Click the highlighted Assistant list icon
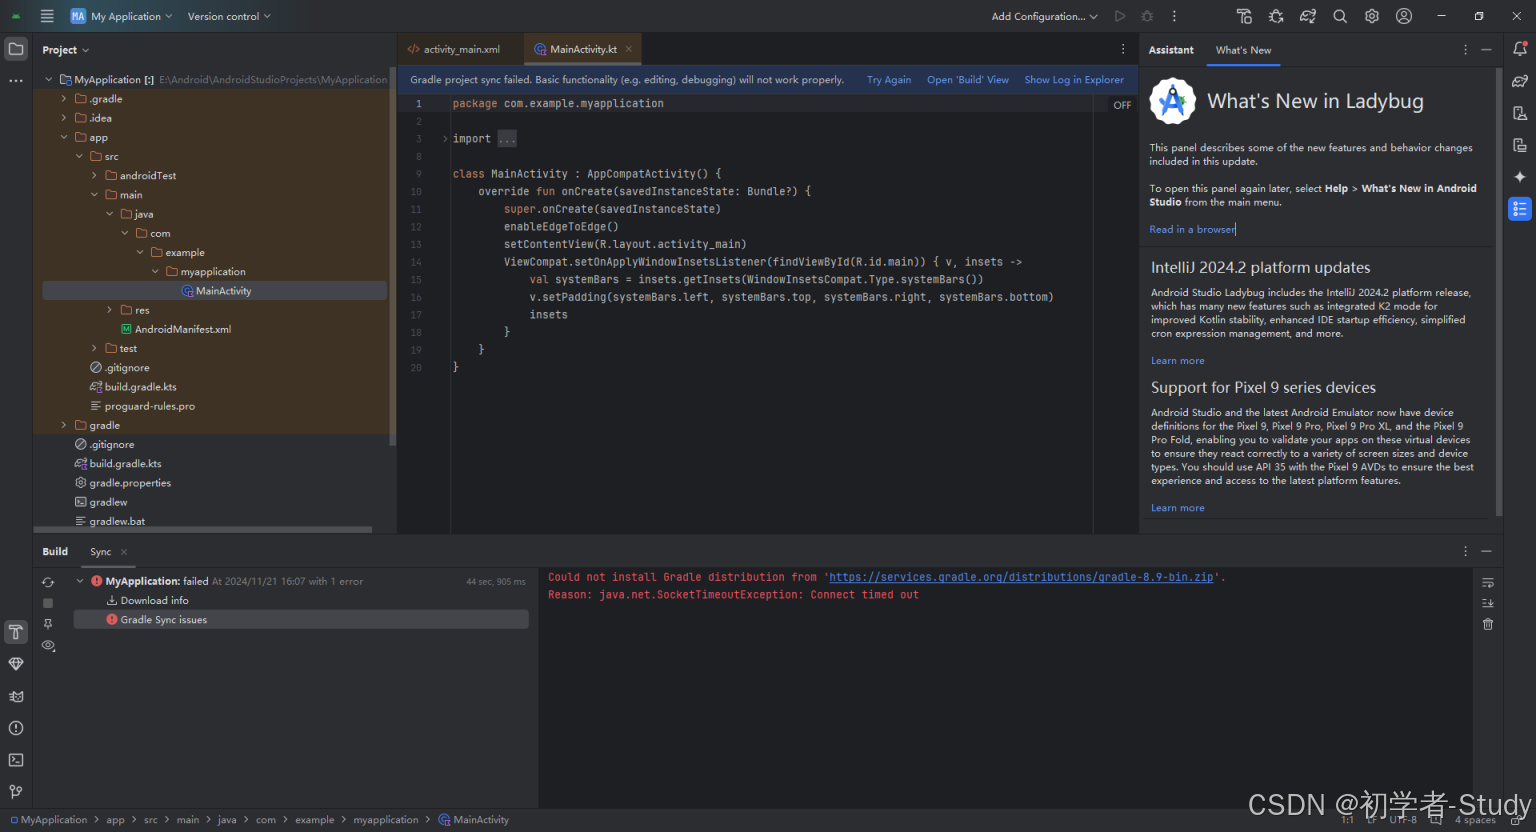1536x832 pixels. tap(1520, 209)
